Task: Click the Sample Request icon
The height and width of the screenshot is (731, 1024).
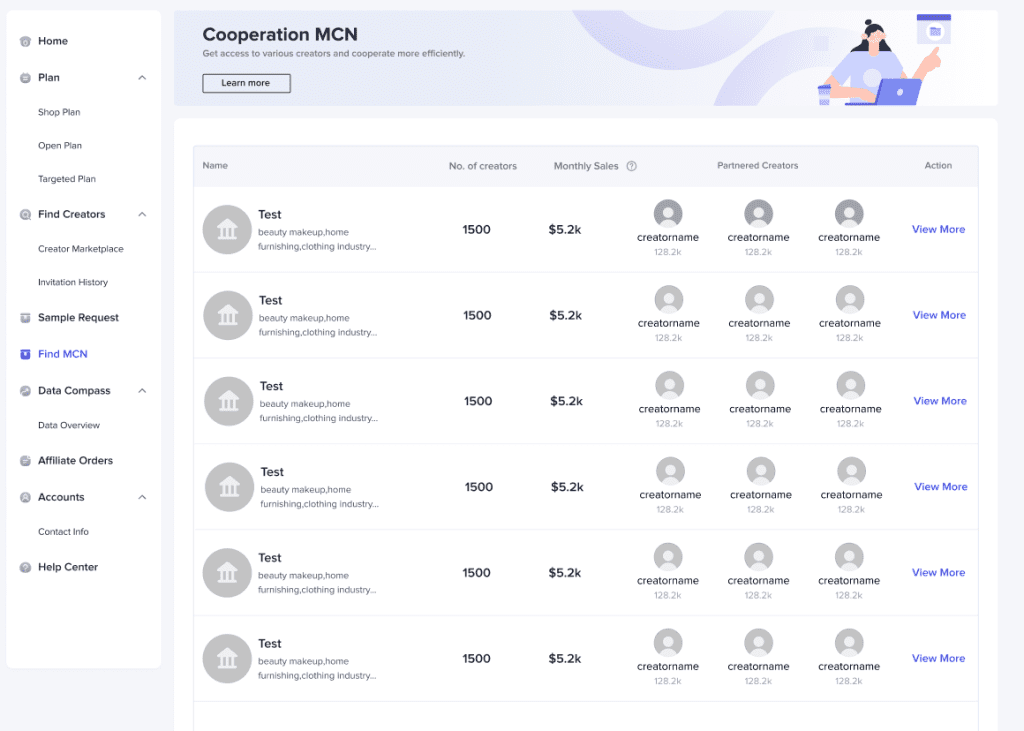Action: [25, 317]
